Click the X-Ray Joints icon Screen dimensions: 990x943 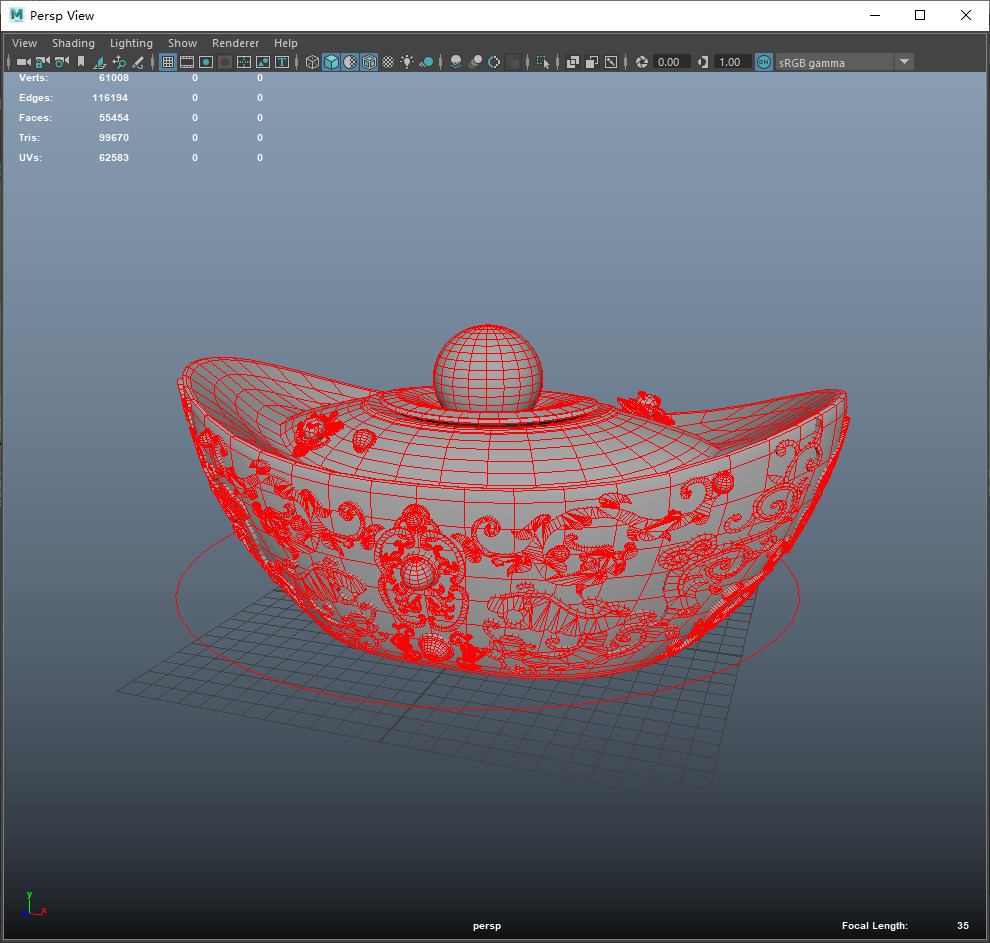(x=611, y=62)
